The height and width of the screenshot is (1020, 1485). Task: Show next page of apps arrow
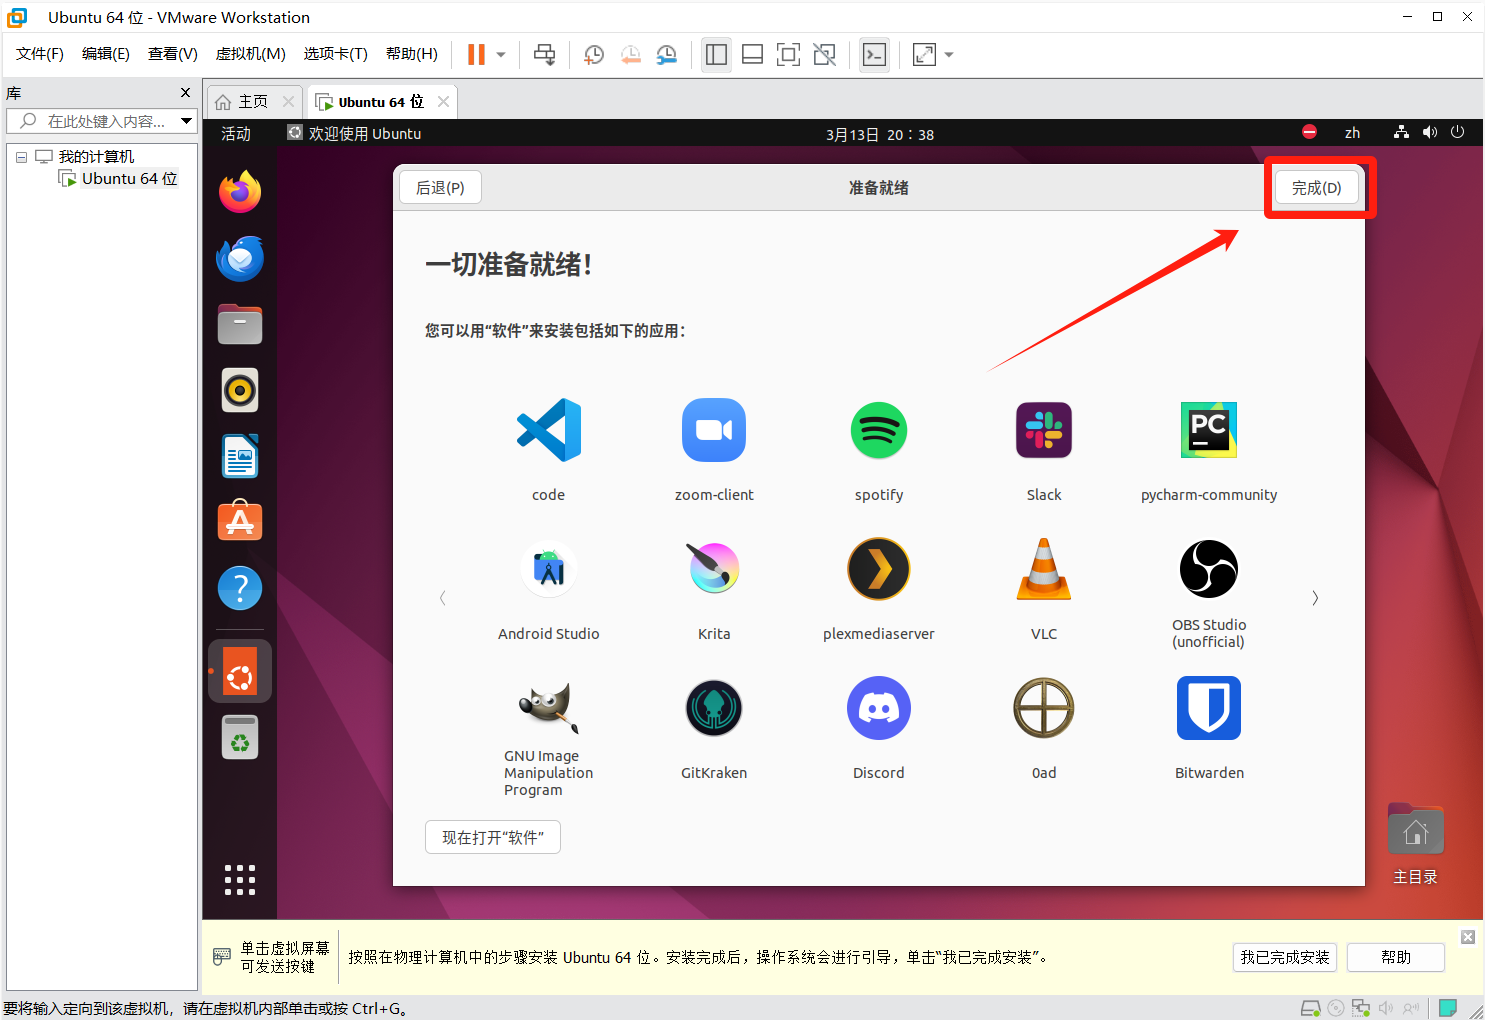point(1315,598)
